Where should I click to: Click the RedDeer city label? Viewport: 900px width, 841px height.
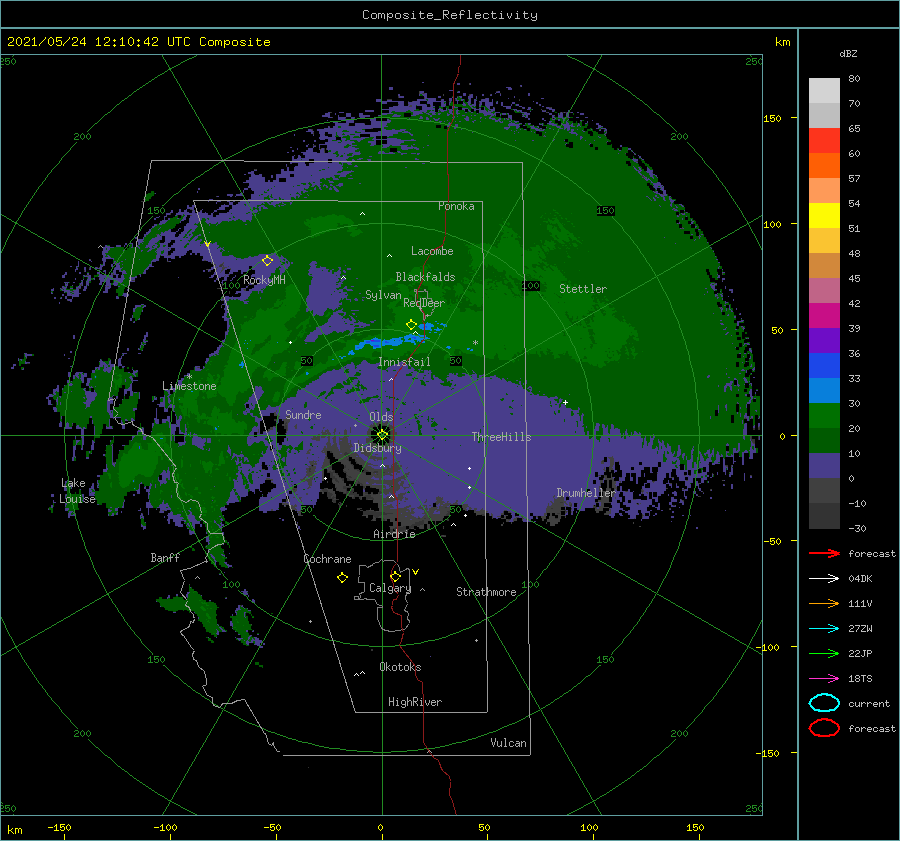[424, 303]
